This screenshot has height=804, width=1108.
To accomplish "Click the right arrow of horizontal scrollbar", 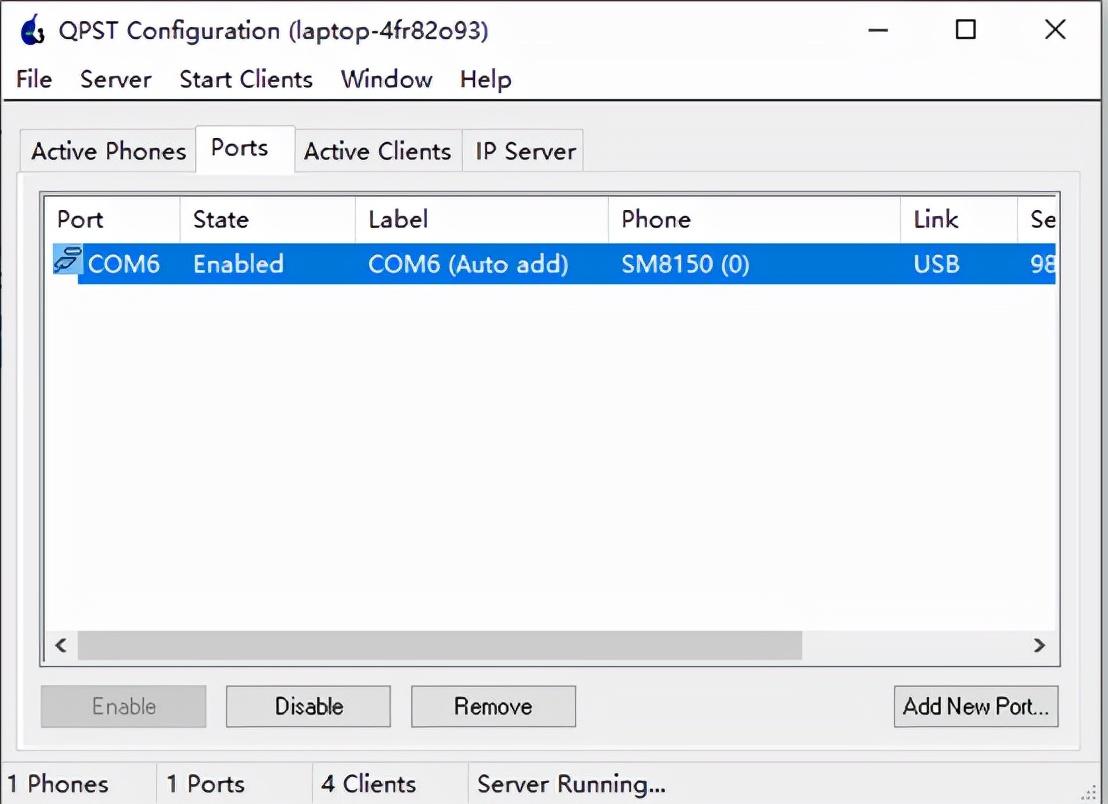I will click(x=1039, y=645).
